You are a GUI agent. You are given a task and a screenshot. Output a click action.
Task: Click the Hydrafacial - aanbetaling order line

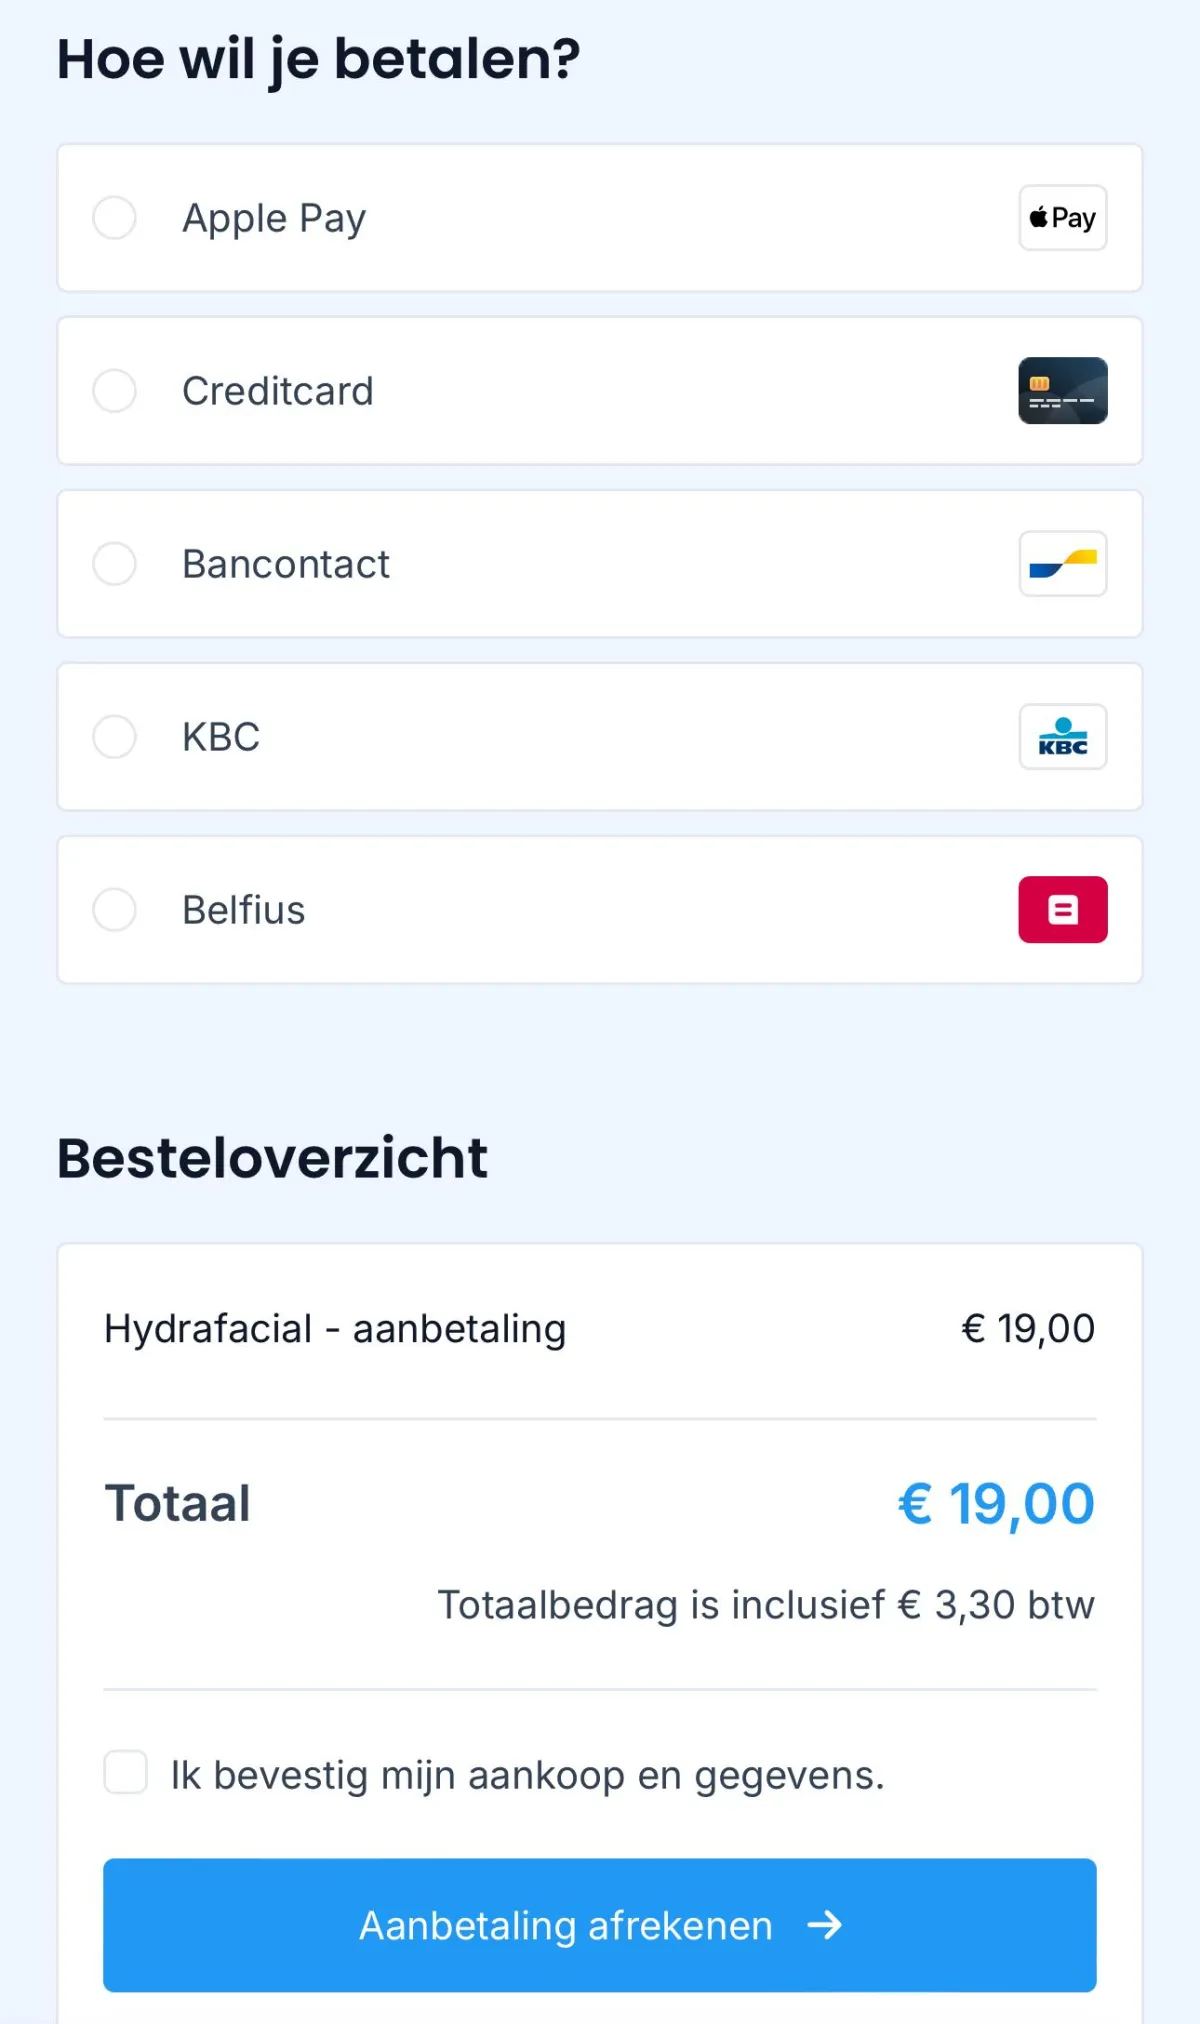click(335, 1329)
